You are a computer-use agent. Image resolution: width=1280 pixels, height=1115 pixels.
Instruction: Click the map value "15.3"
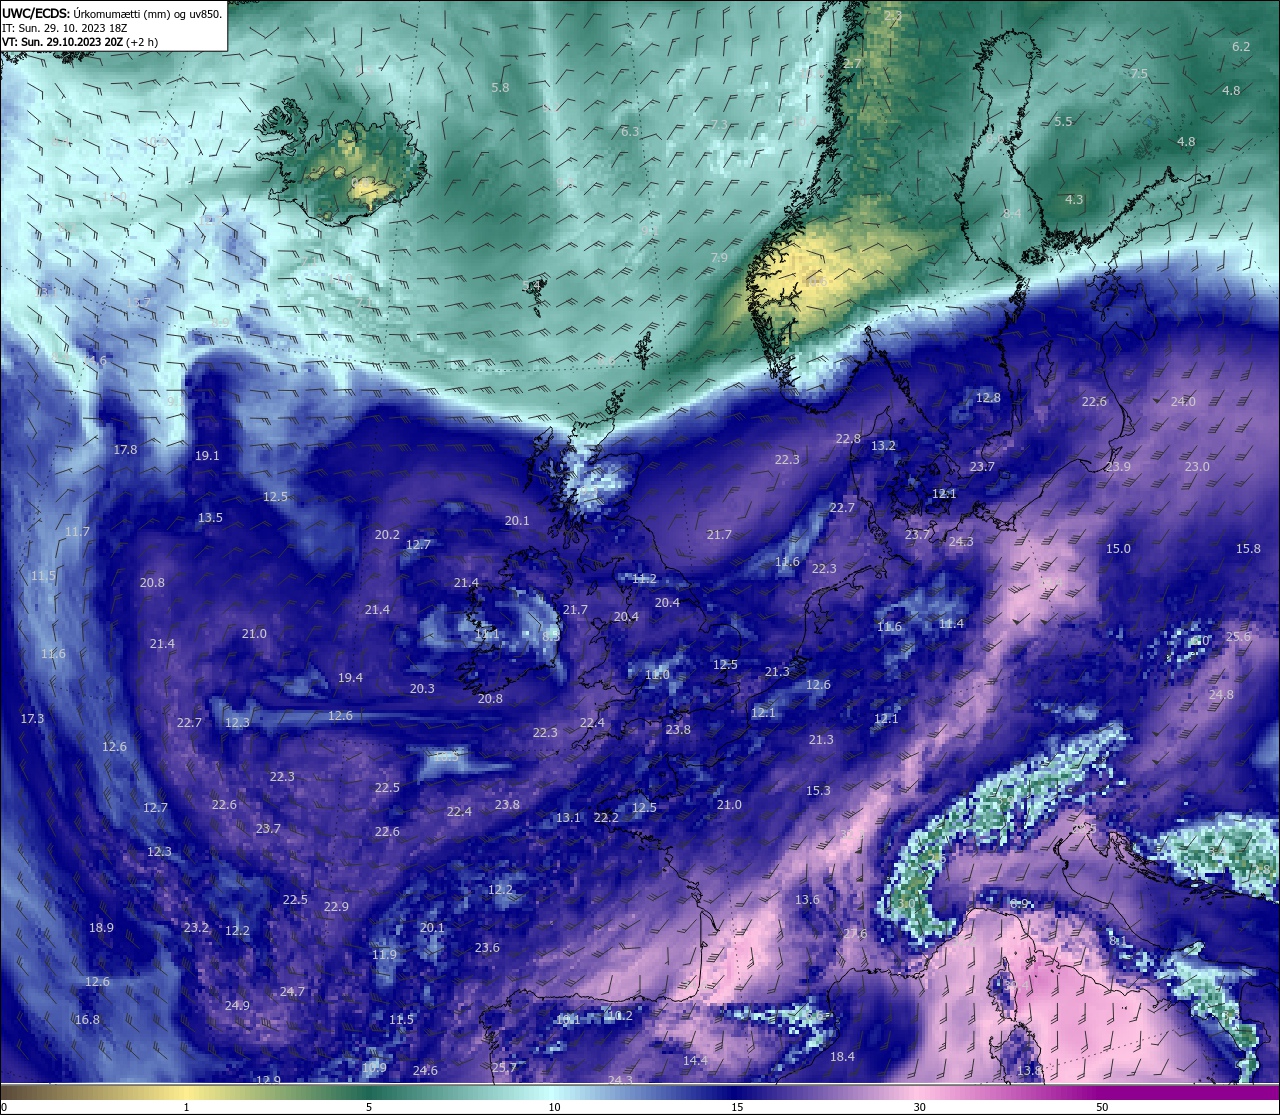[x=818, y=791]
